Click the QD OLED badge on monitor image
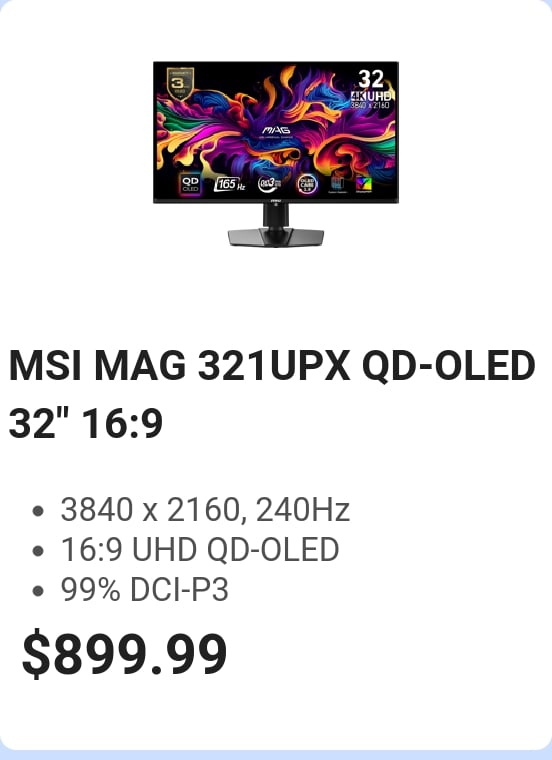This screenshot has height=760, width=552. (x=190, y=184)
